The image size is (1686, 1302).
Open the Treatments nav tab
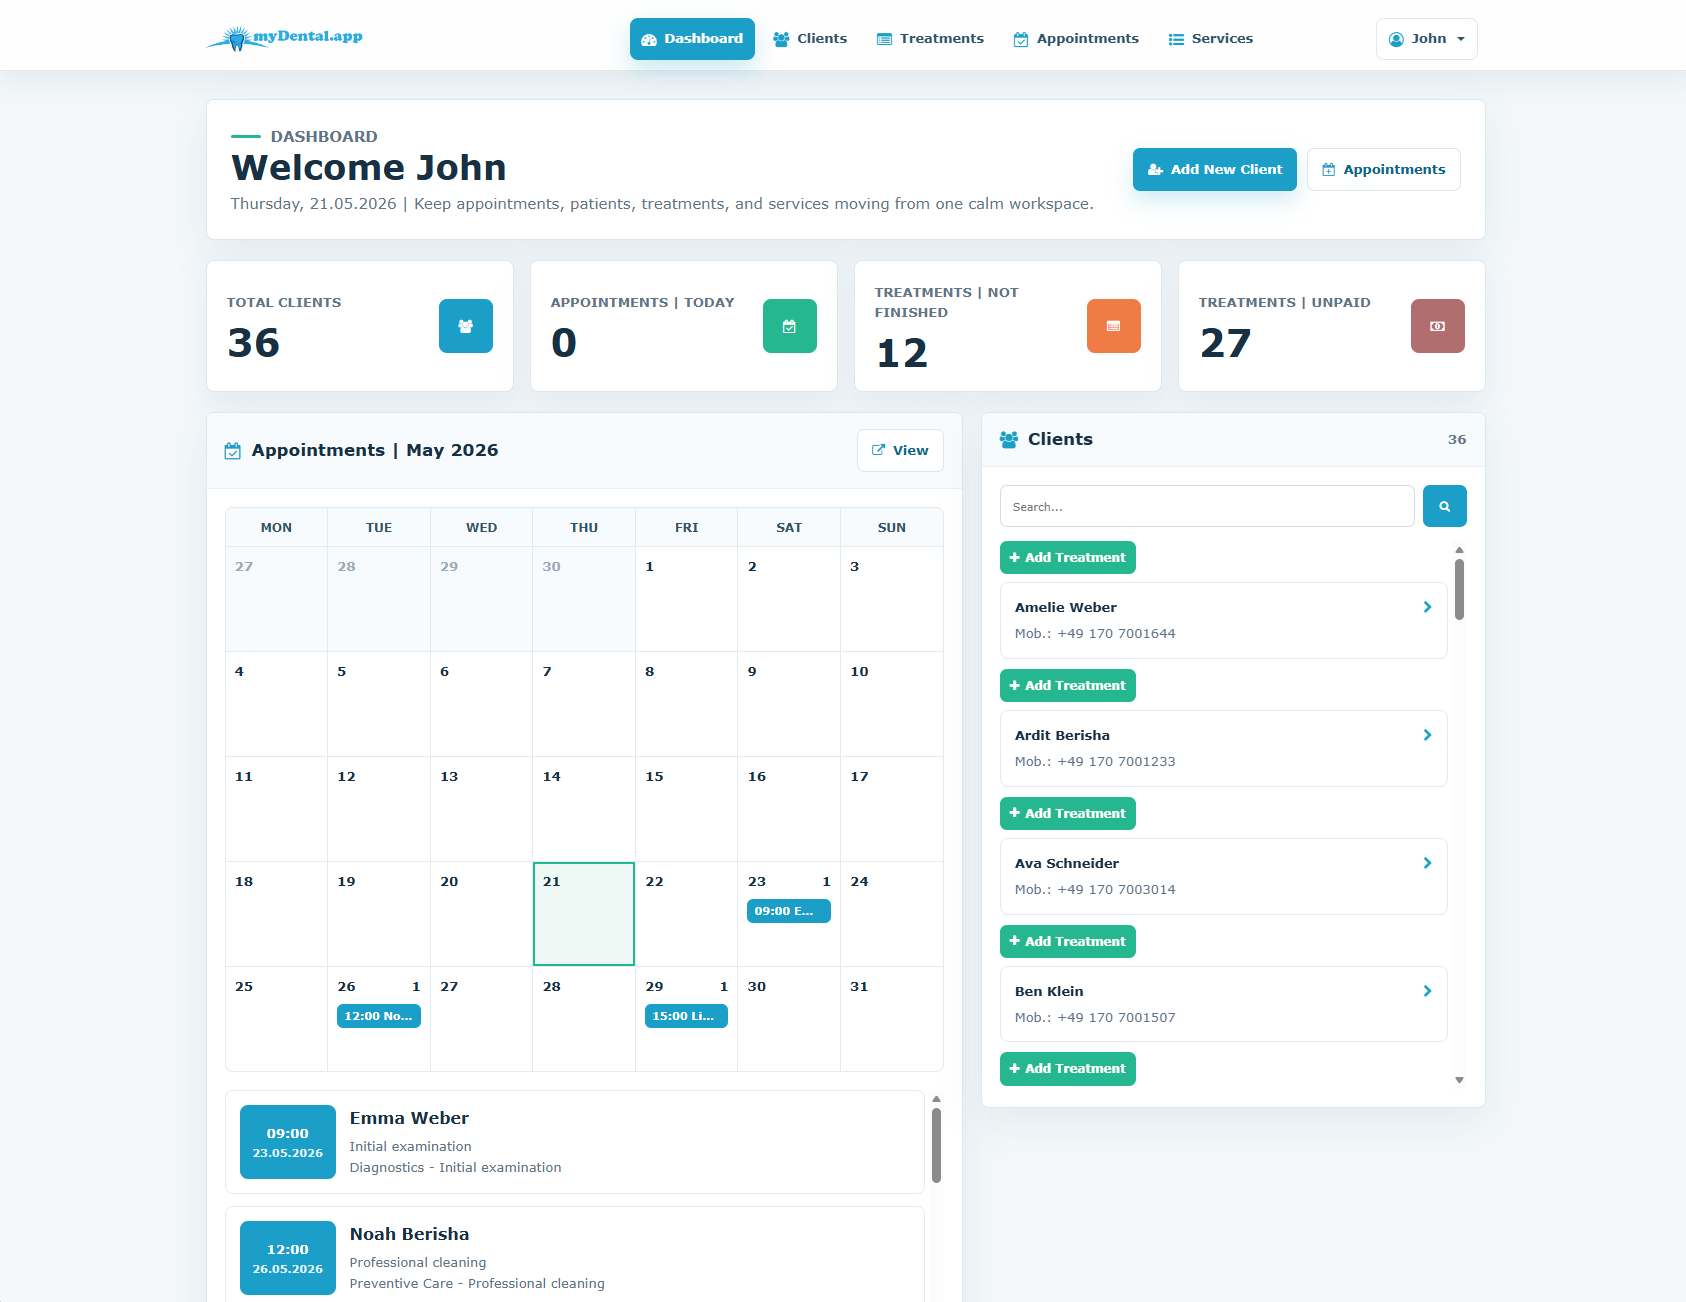(x=930, y=39)
